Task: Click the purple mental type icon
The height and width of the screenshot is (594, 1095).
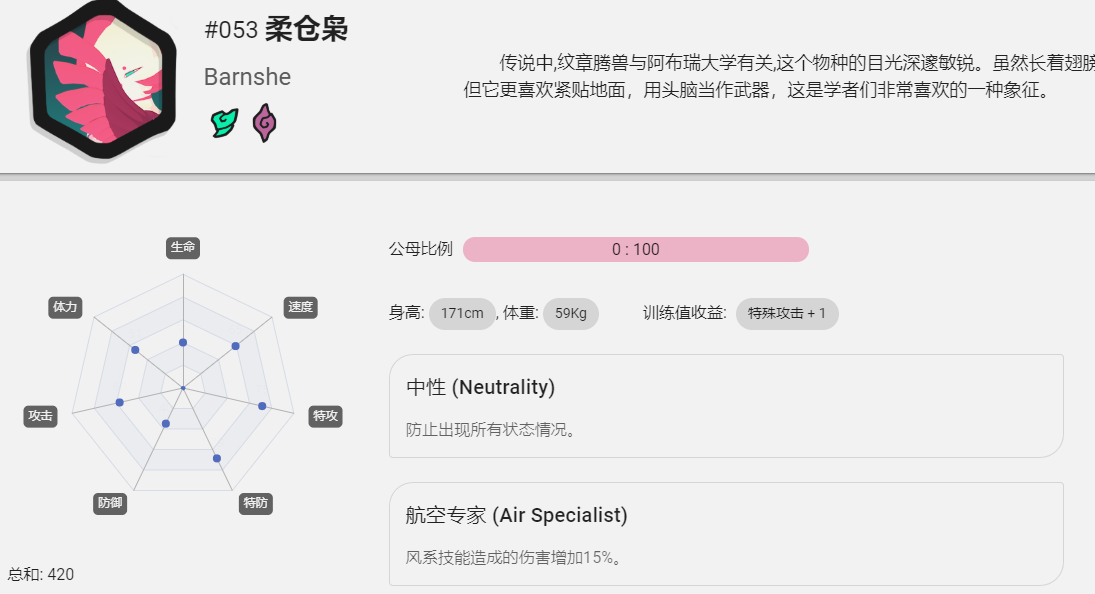Action: [x=264, y=123]
